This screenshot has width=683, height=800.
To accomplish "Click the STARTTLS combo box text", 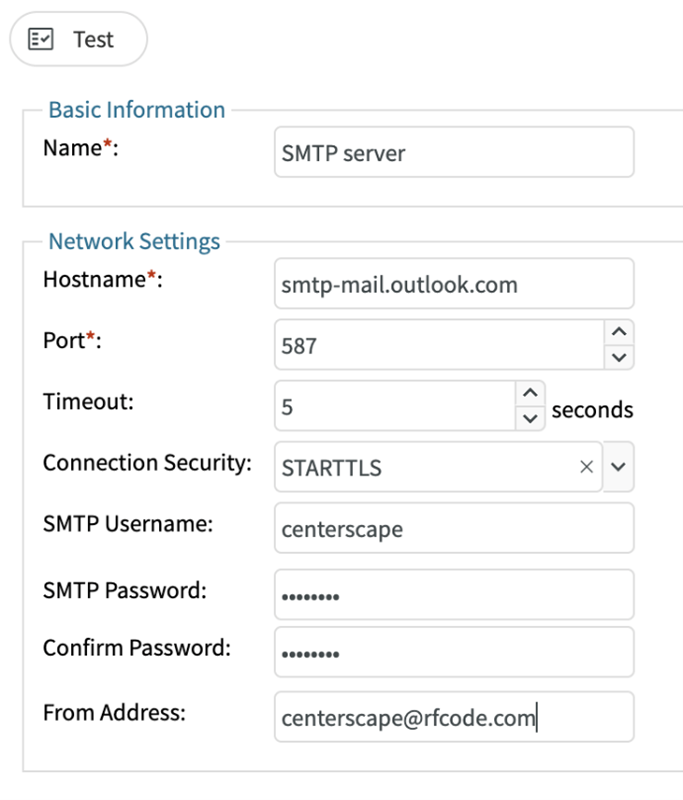I will 420,467.
